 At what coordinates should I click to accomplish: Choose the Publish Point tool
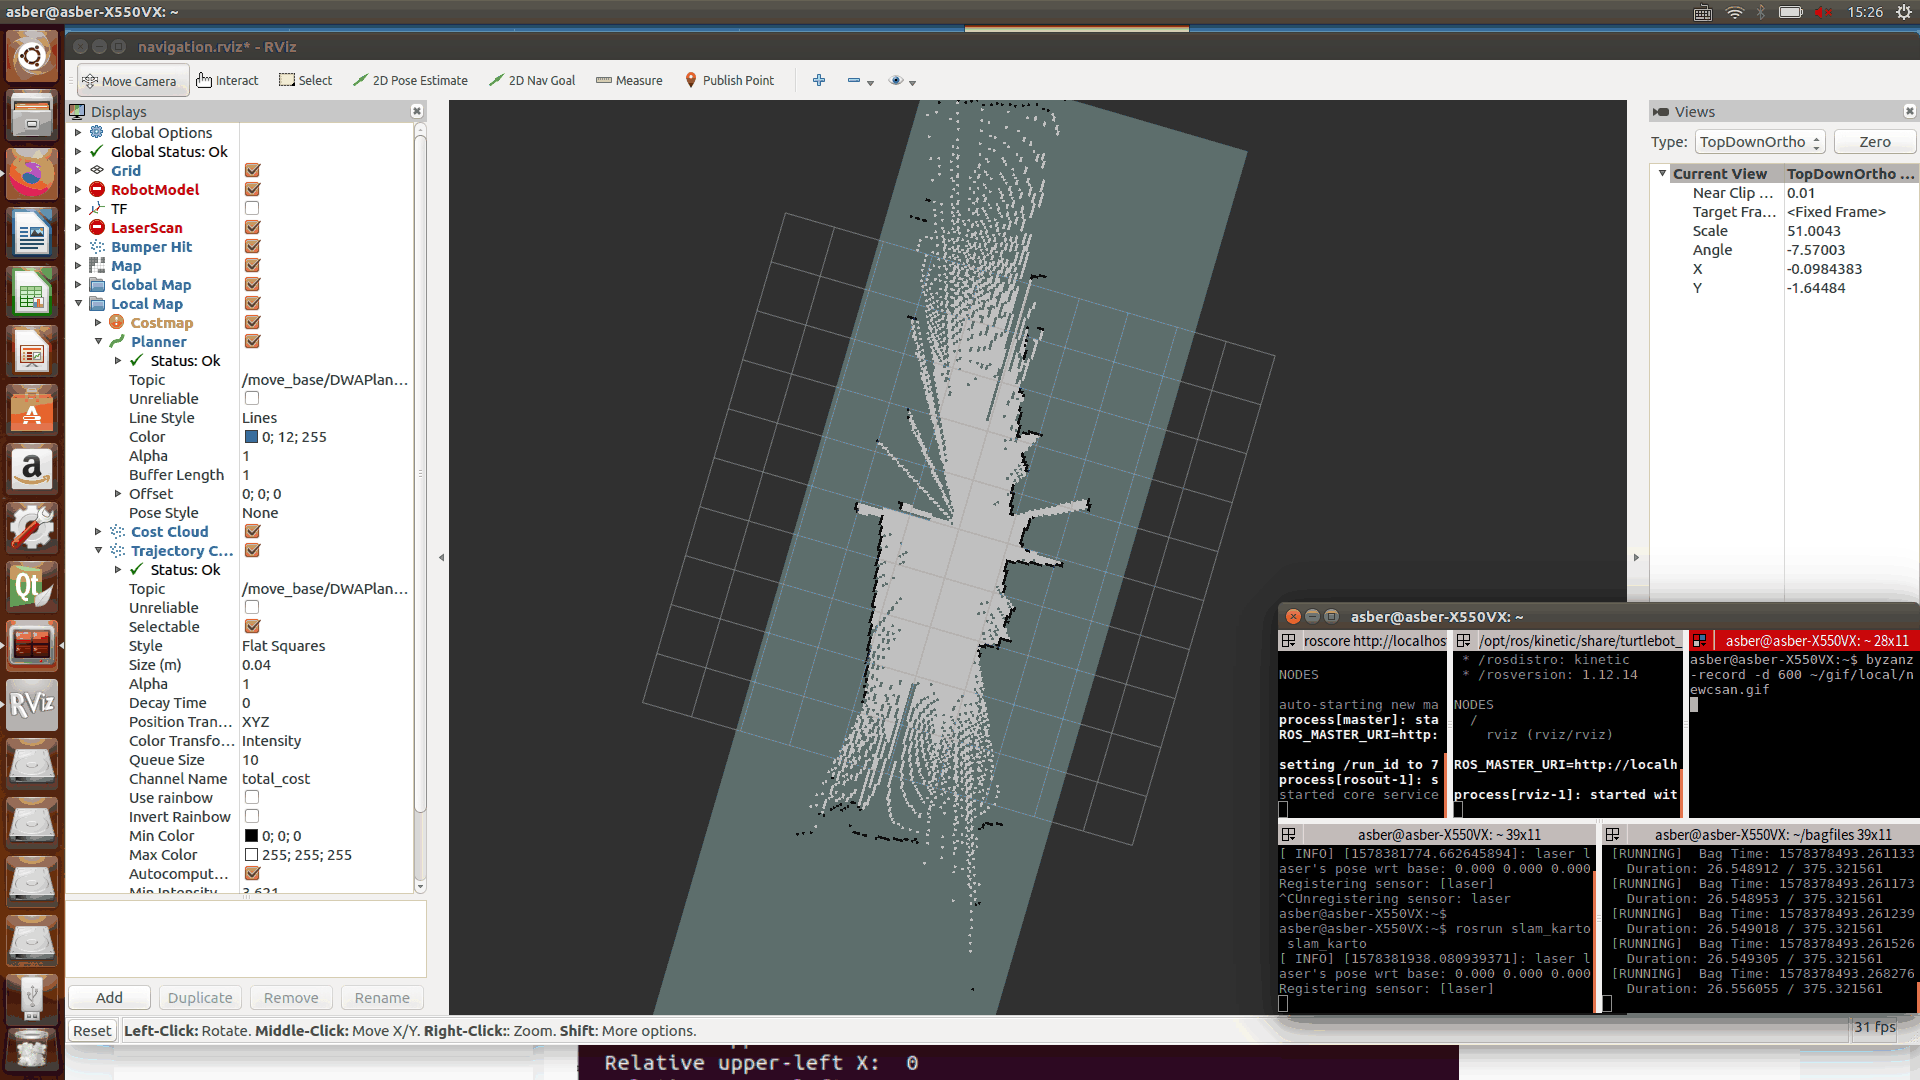(x=729, y=80)
